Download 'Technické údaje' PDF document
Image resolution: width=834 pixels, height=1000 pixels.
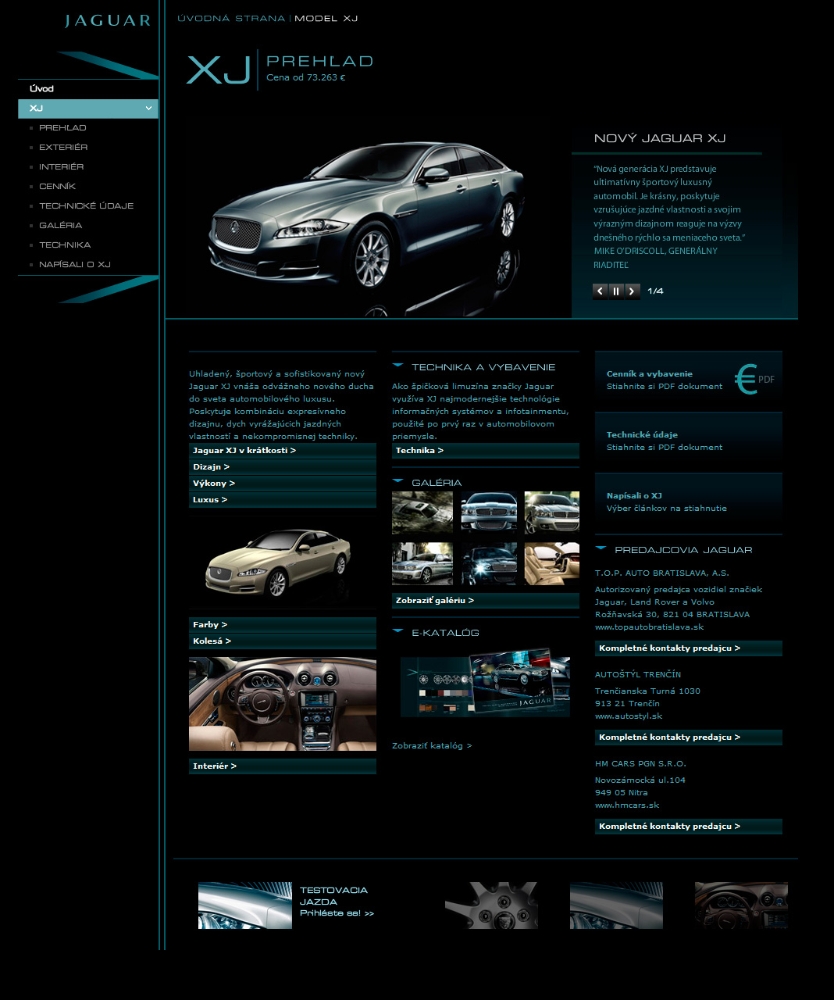(688, 441)
